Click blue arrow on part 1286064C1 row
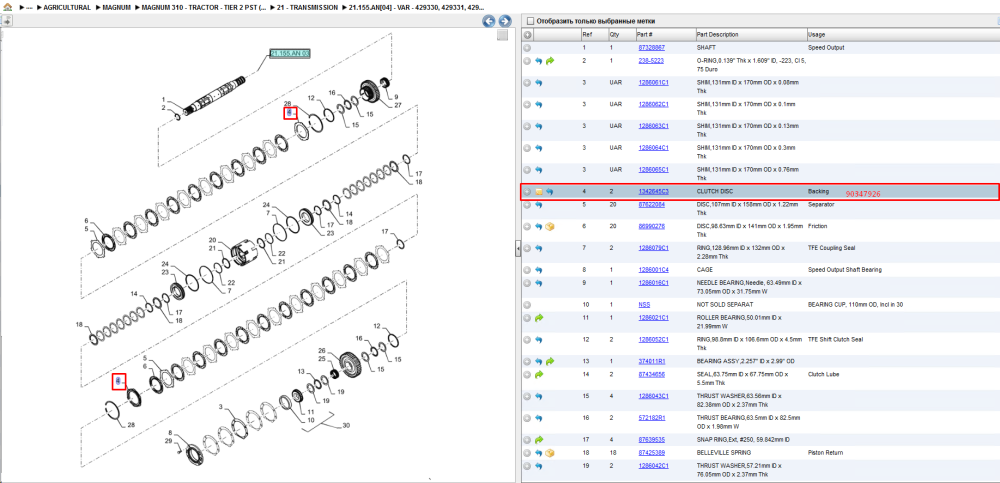This screenshot has height=483, width=1000. (x=539, y=147)
